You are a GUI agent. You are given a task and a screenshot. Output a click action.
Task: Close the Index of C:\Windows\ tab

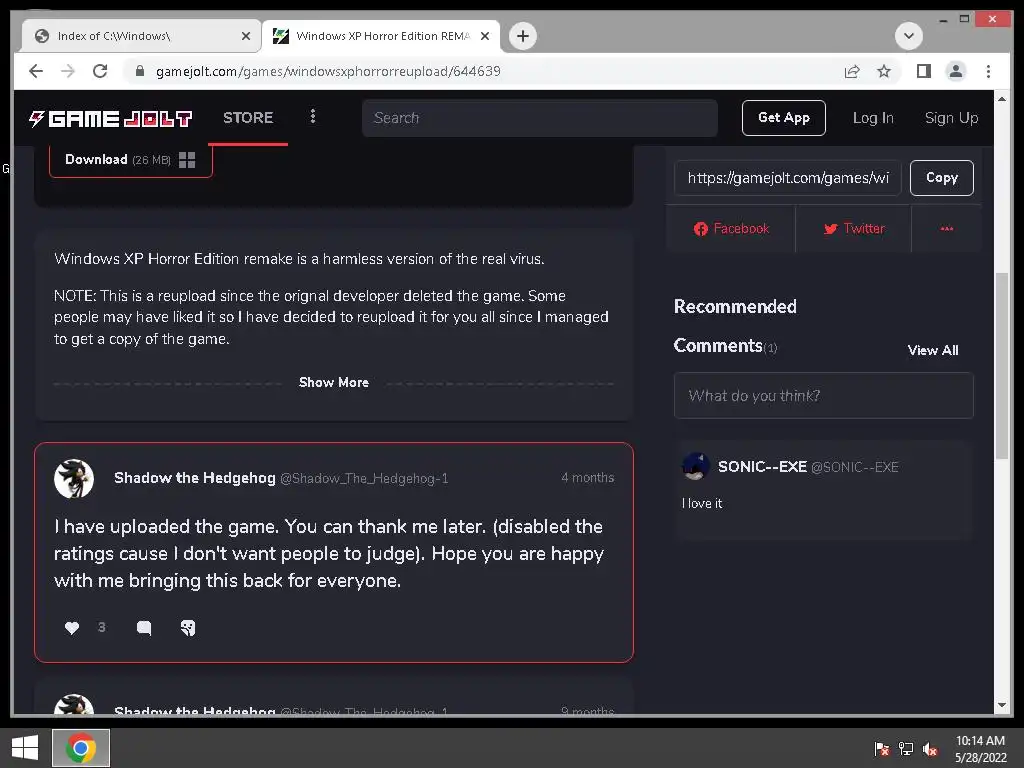click(x=246, y=36)
